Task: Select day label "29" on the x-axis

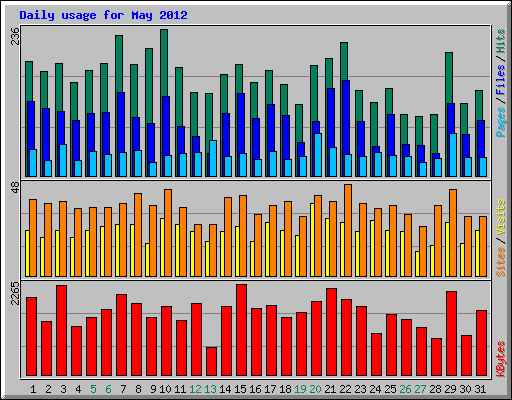Action: tap(450, 389)
